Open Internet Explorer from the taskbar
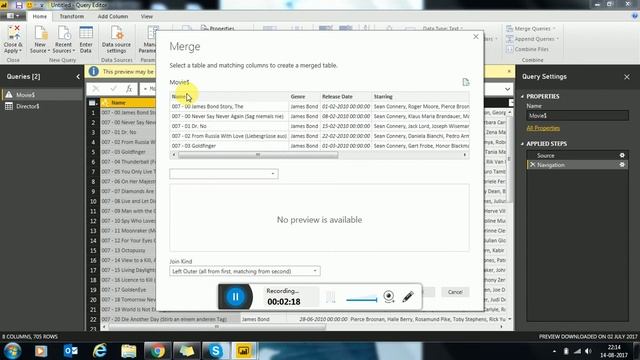The image size is (640, 360). [x=99, y=351]
